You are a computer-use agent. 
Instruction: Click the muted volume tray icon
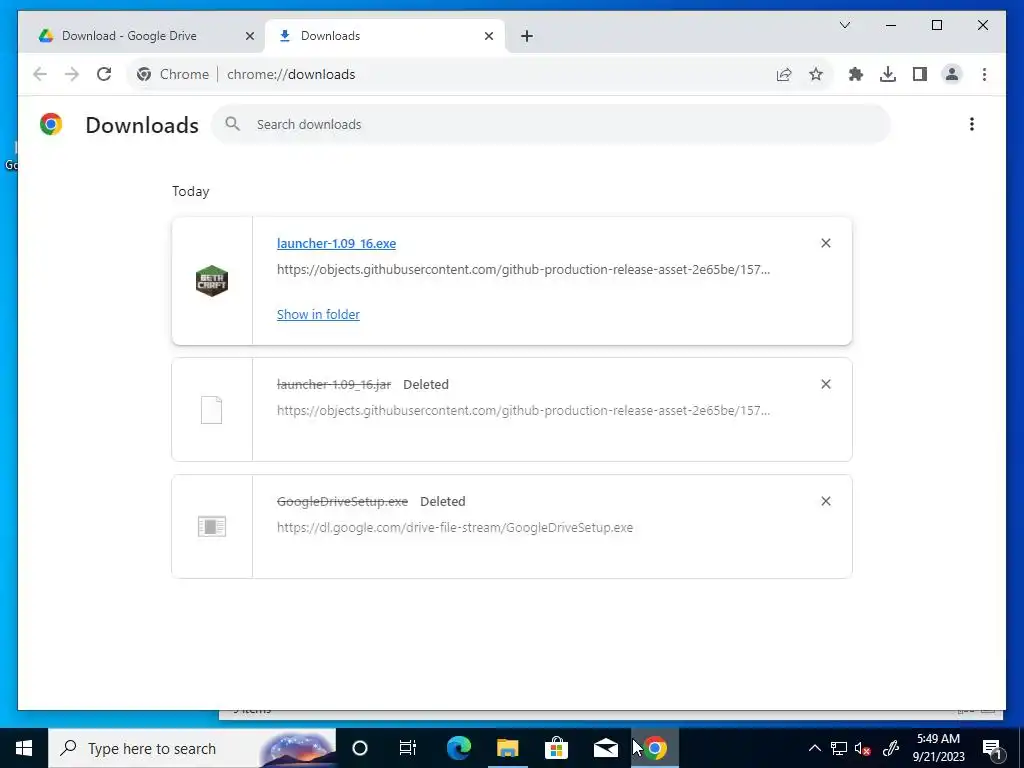863,748
